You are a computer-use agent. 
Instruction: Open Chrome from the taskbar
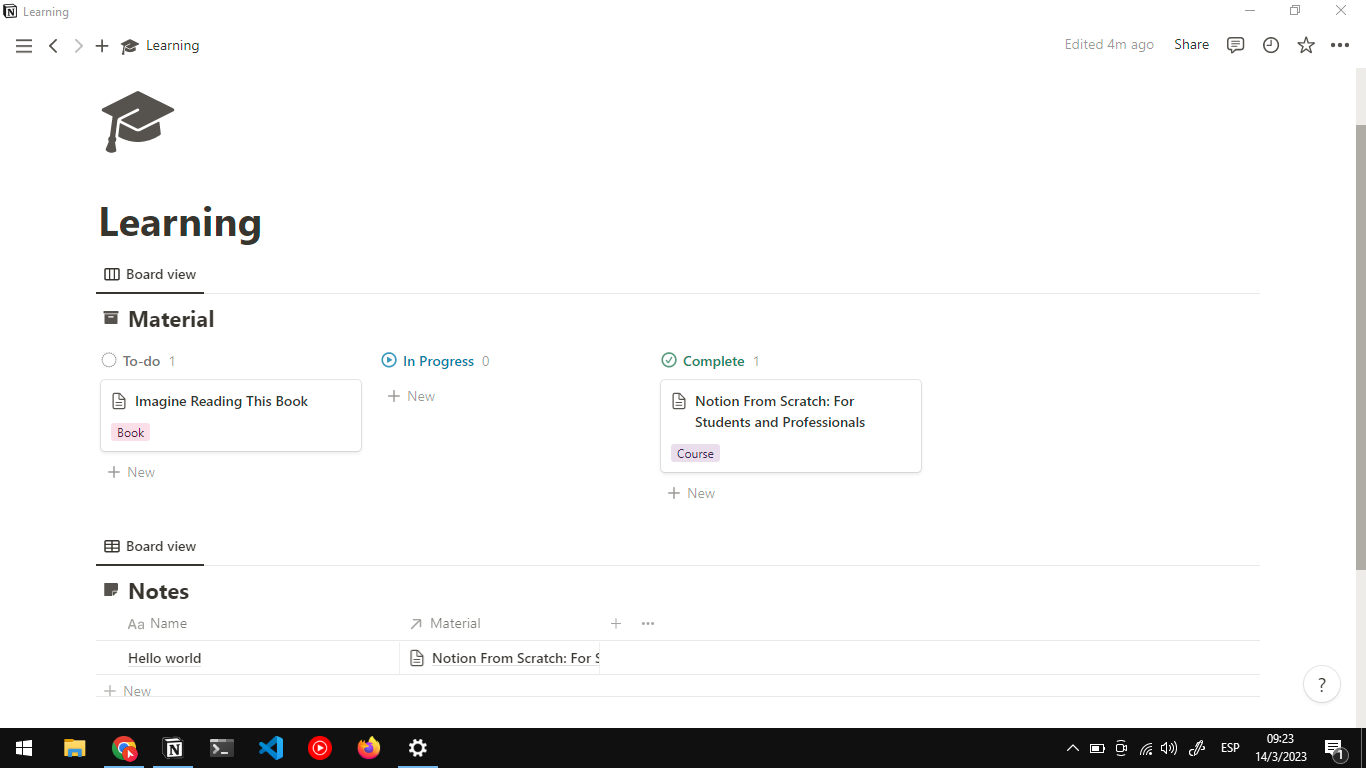click(124, 748)
